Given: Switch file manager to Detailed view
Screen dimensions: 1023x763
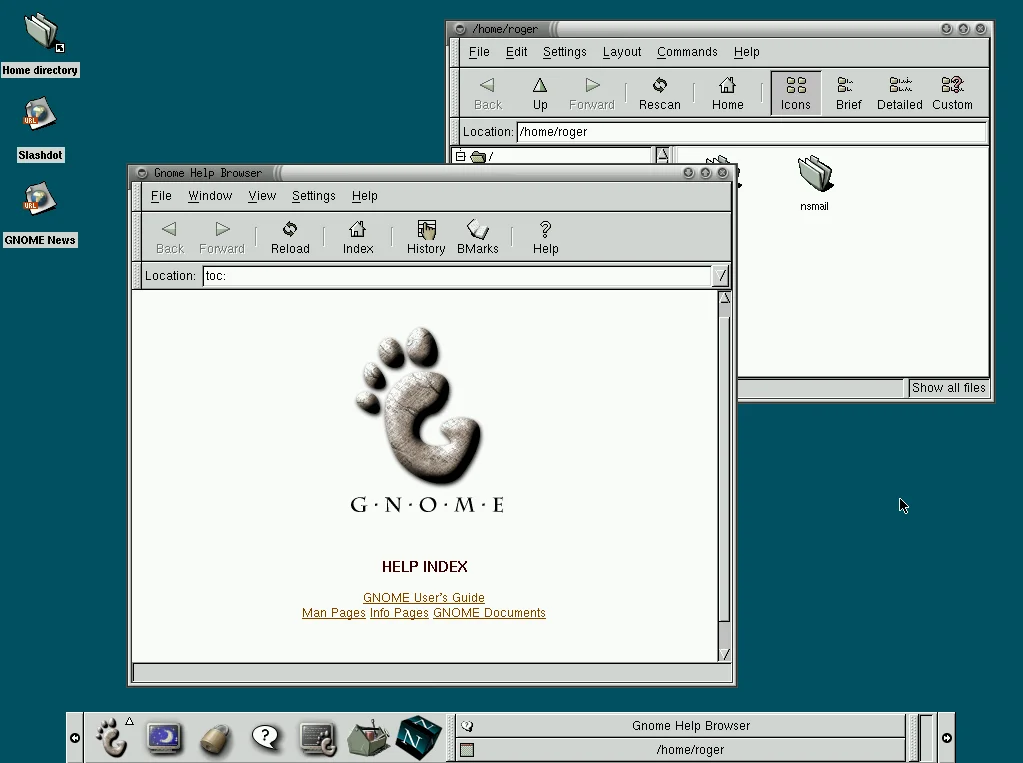Looking at the screenshot, I should 900,94.
